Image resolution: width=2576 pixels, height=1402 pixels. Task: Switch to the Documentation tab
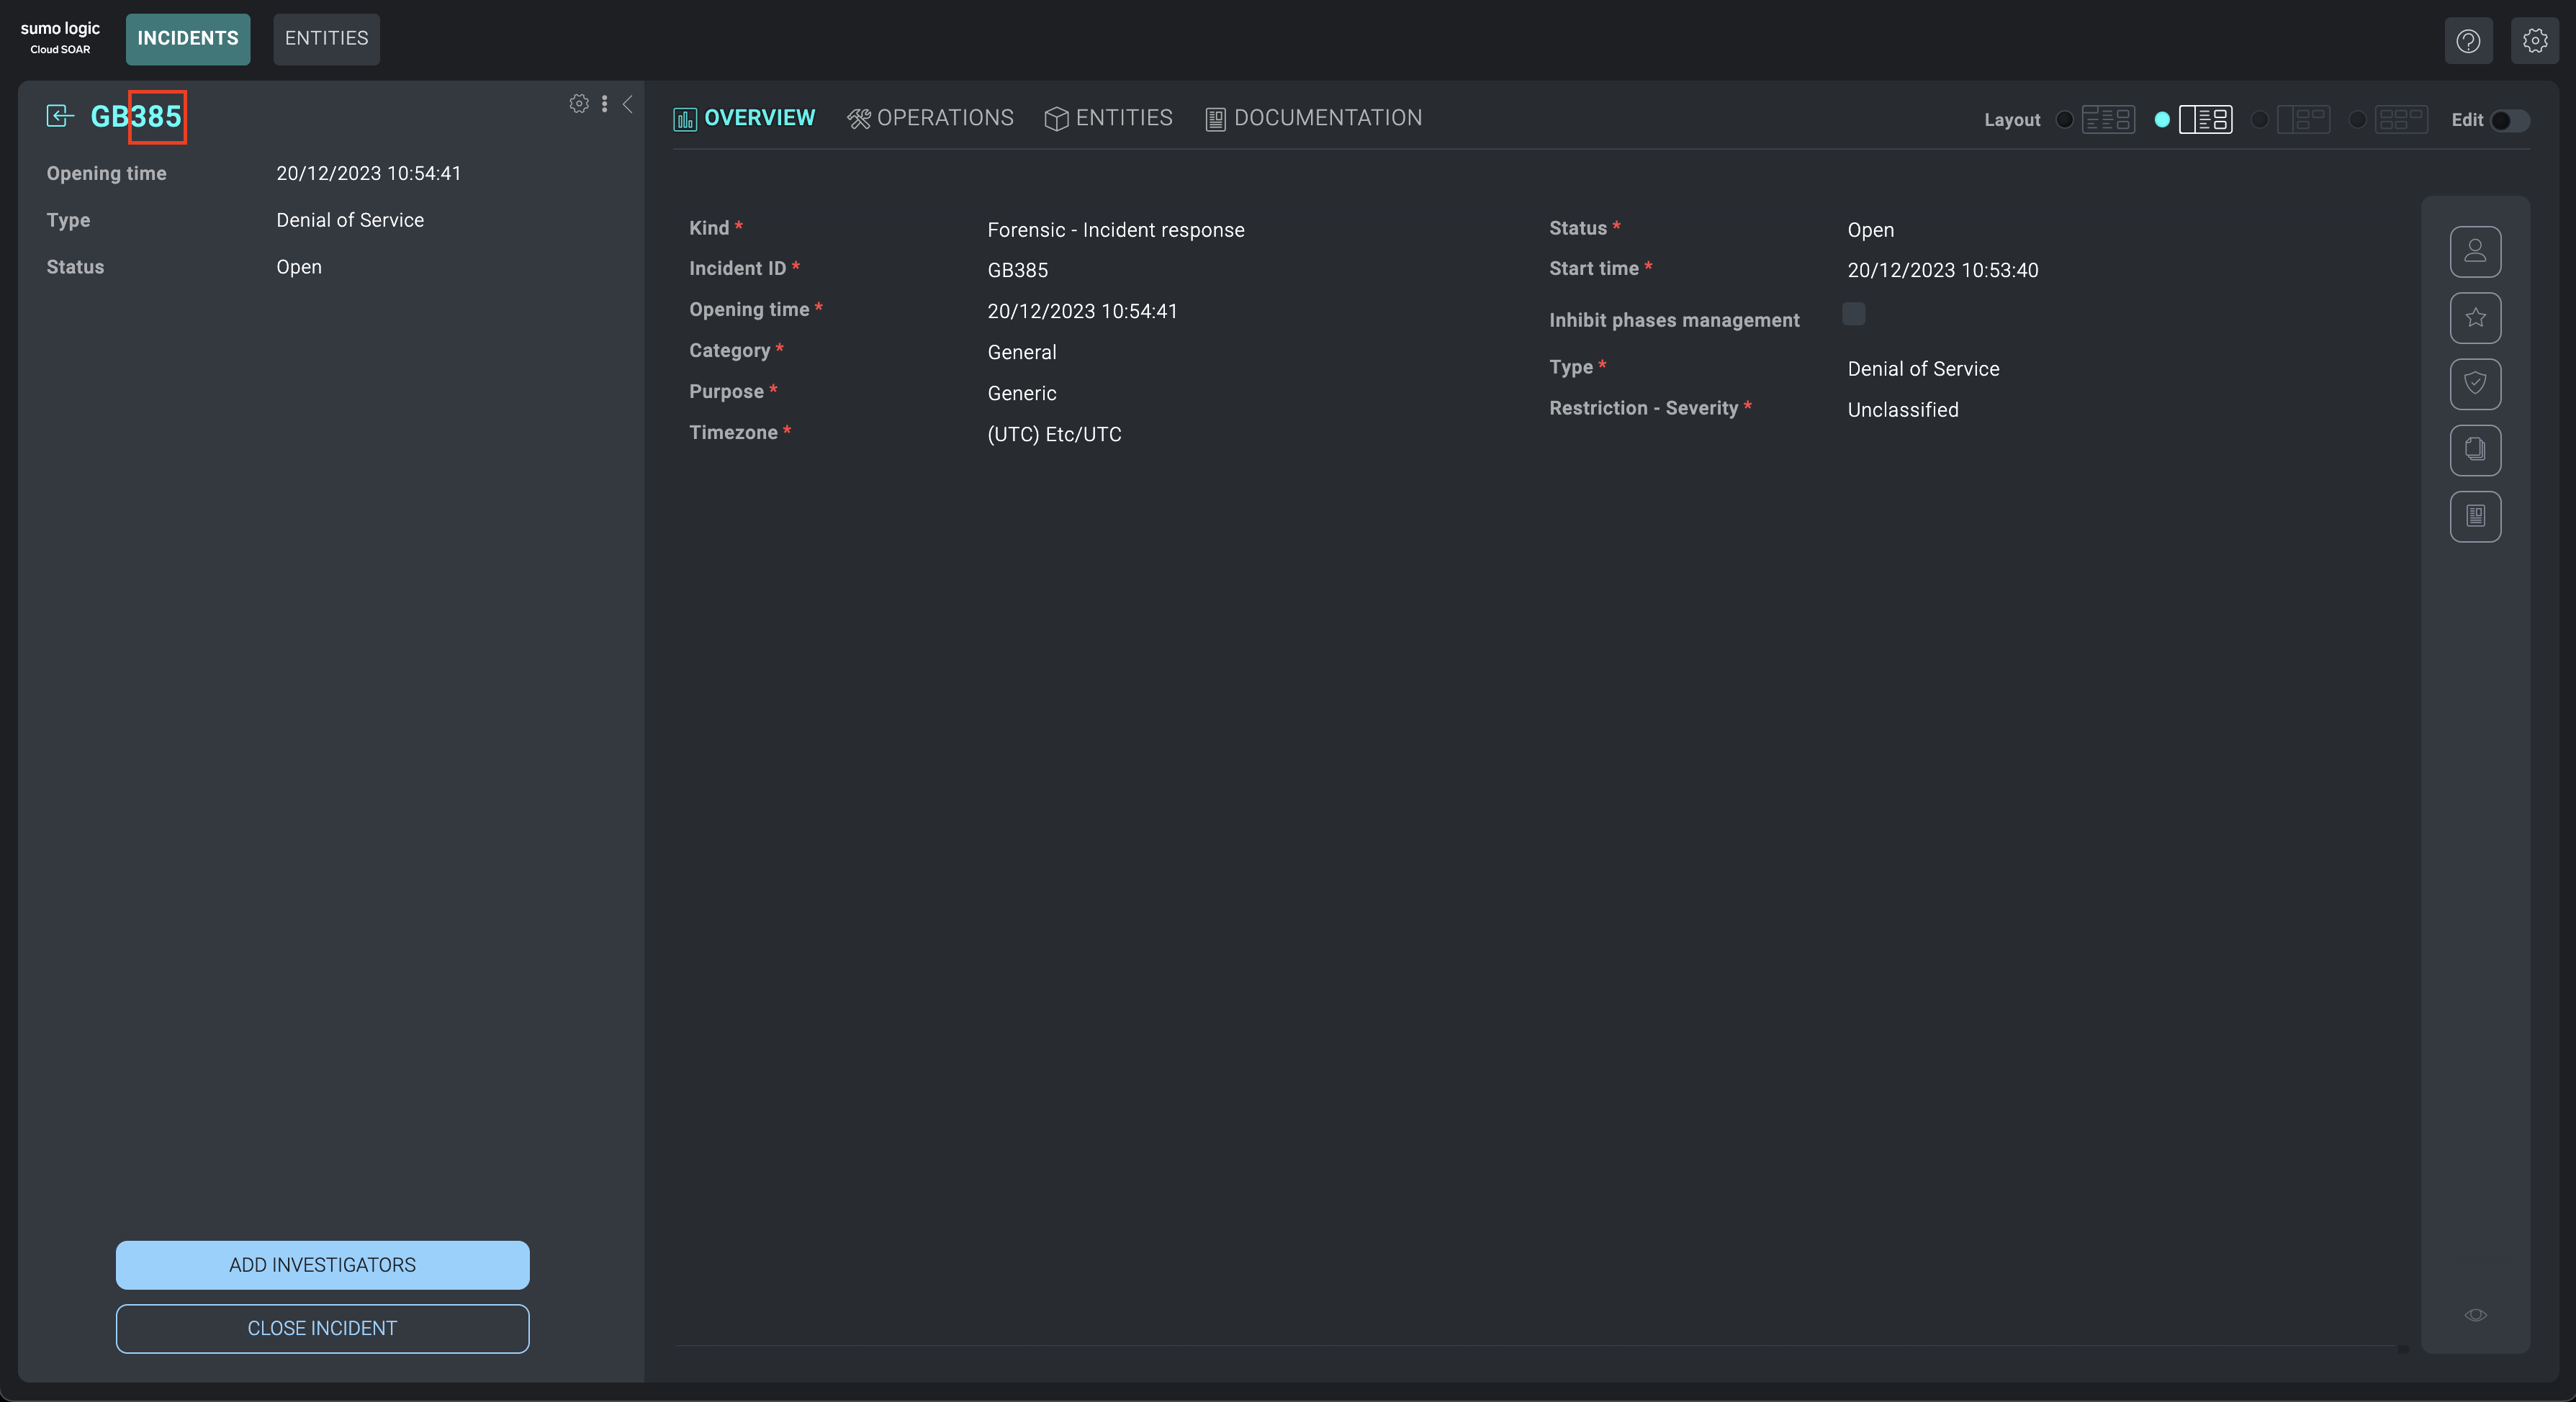coord(1313,118)
